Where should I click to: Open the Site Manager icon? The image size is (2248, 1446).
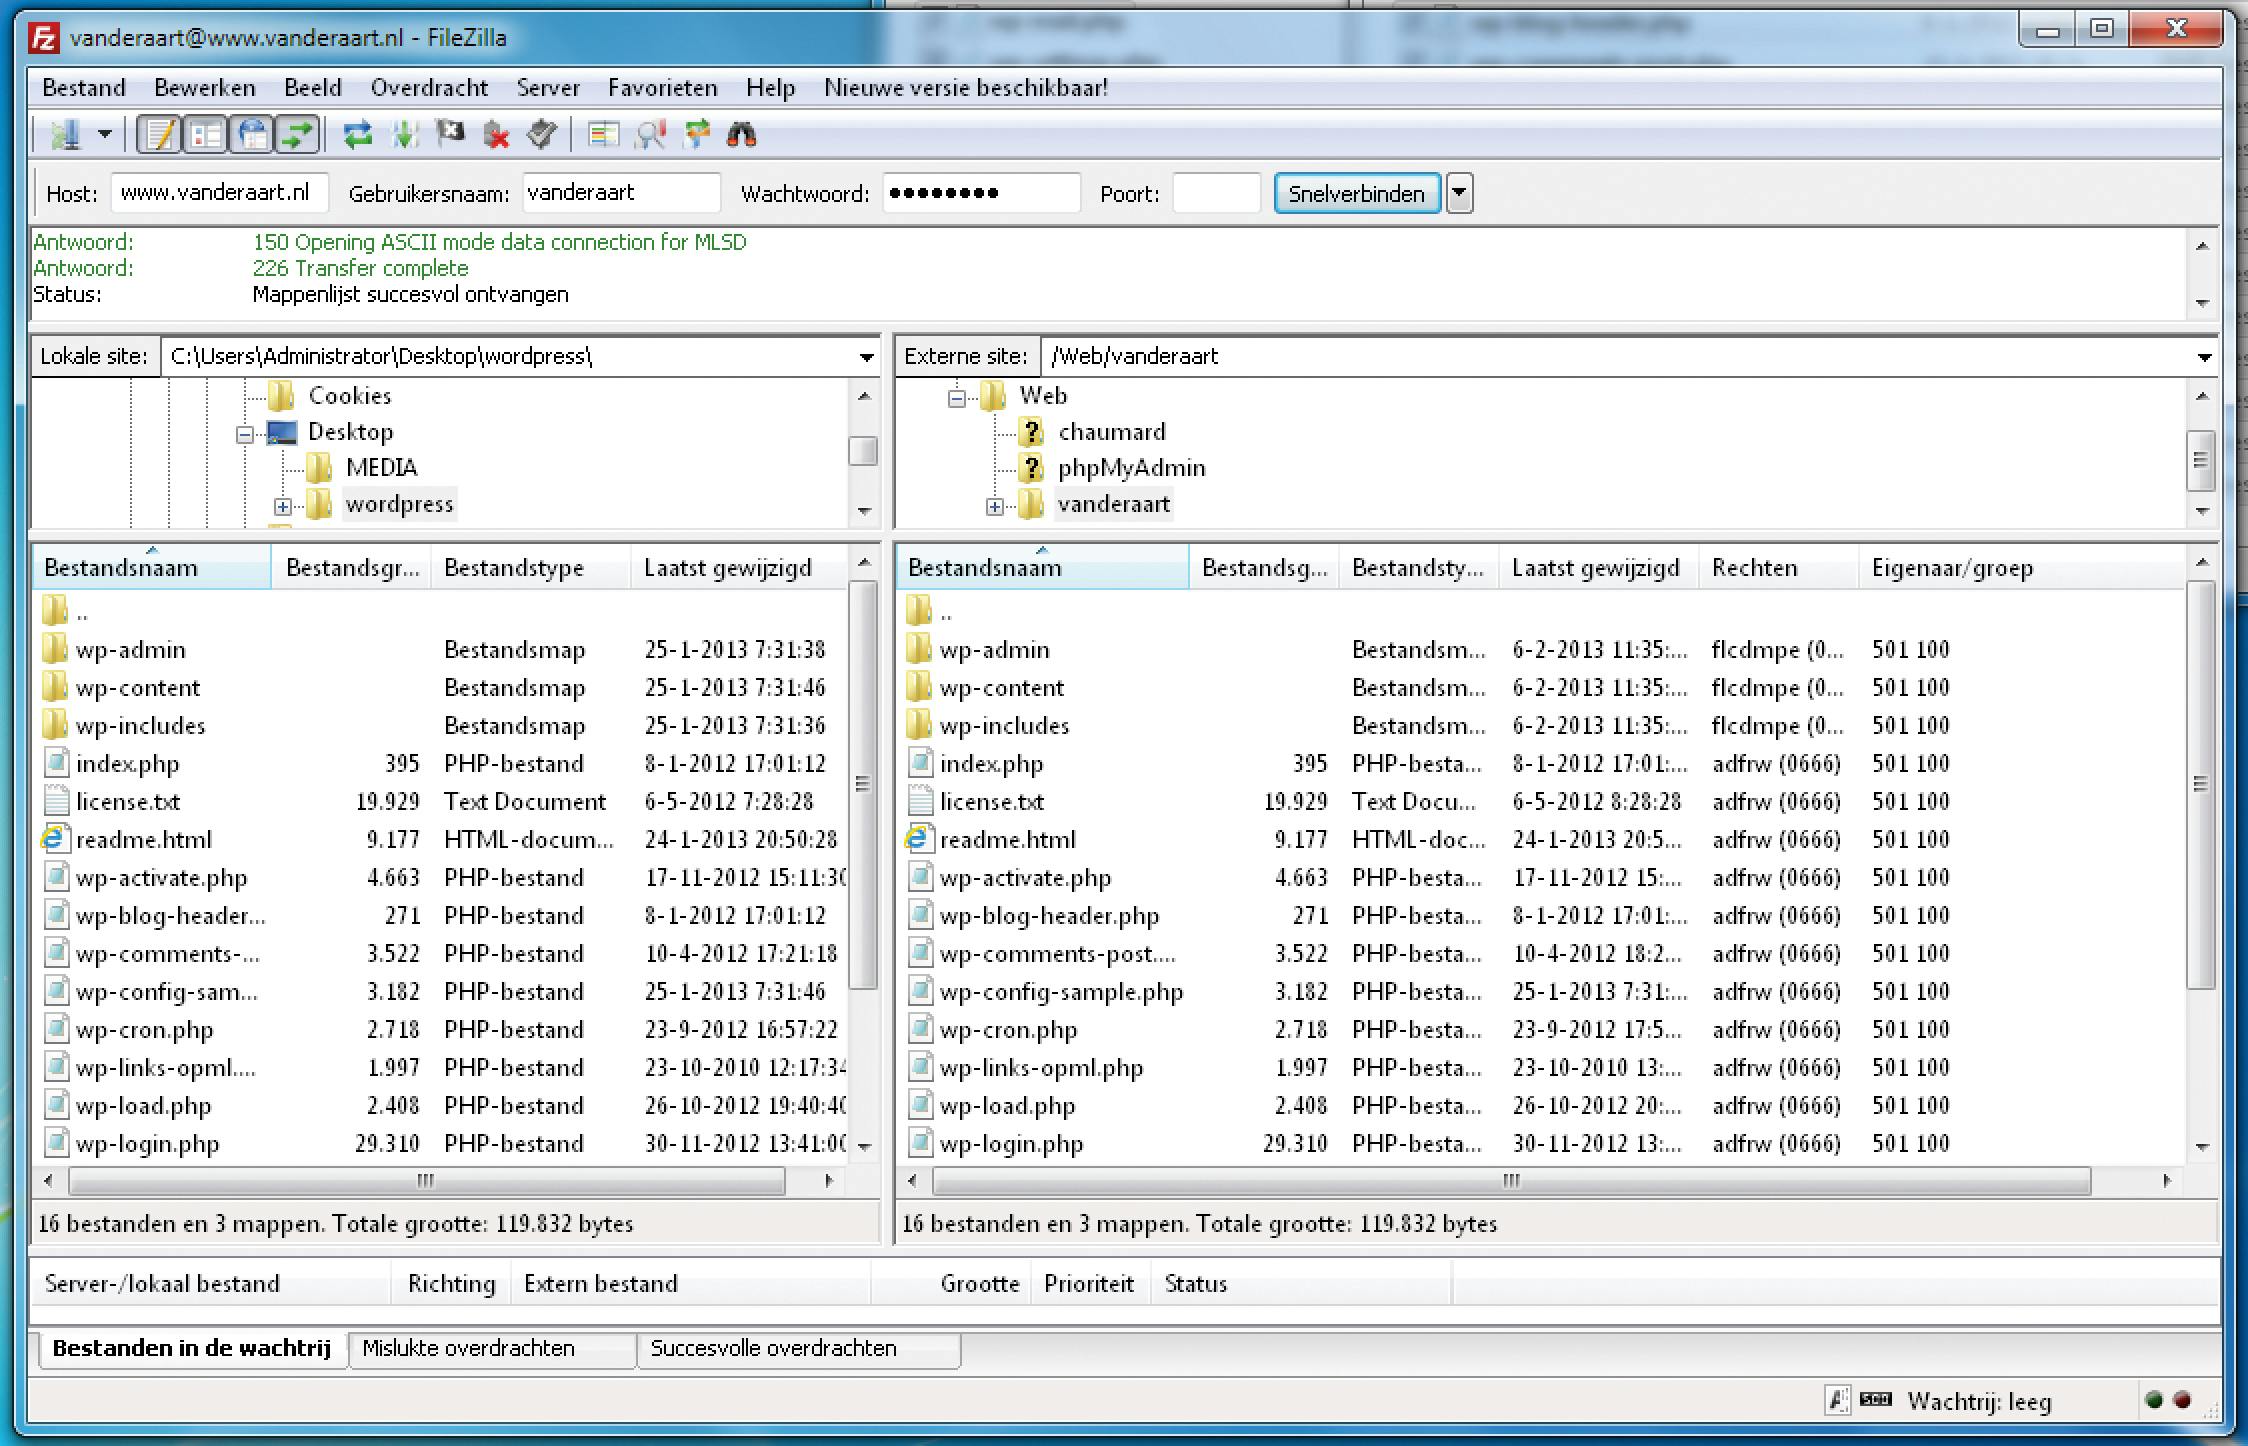point(66,134)
